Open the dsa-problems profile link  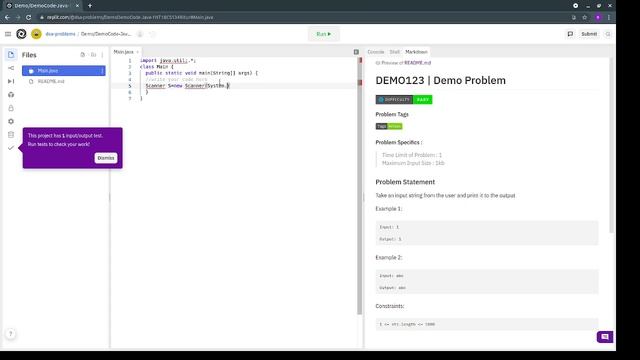(x=60, y=34)
